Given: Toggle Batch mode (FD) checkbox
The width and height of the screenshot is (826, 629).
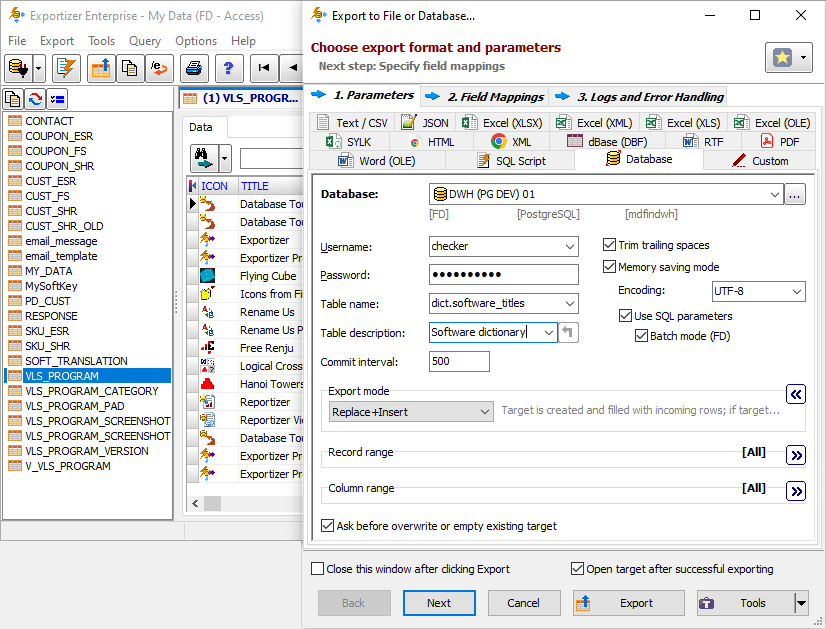Looking at the screenshot, I should tap(641, 336).
